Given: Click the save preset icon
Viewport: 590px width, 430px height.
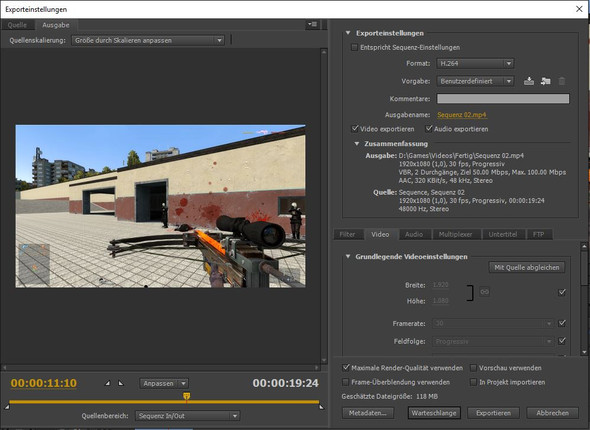Looking at the screenshot, I should click(x=529, y=81).
